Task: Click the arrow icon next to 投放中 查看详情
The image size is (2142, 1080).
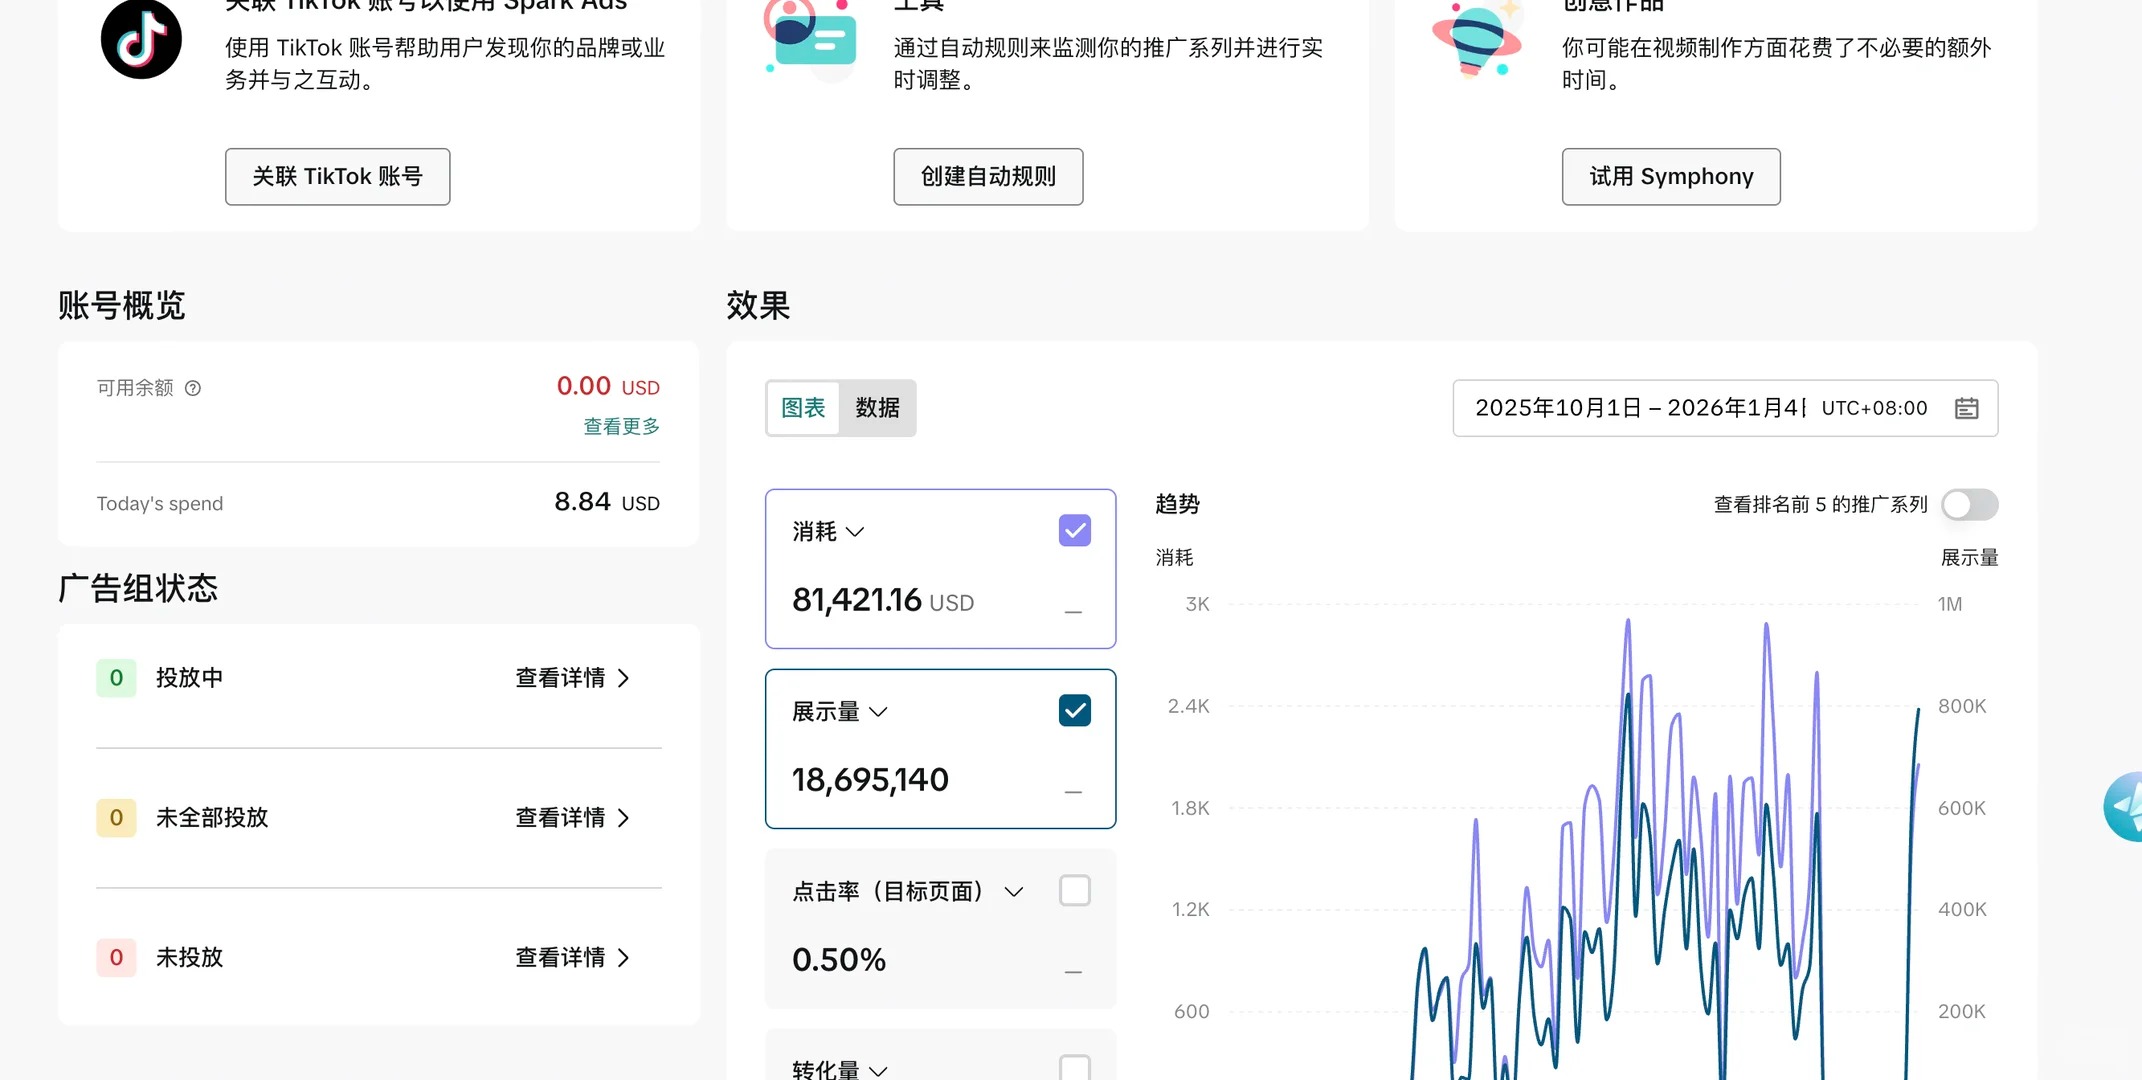Action: [624, 678]
